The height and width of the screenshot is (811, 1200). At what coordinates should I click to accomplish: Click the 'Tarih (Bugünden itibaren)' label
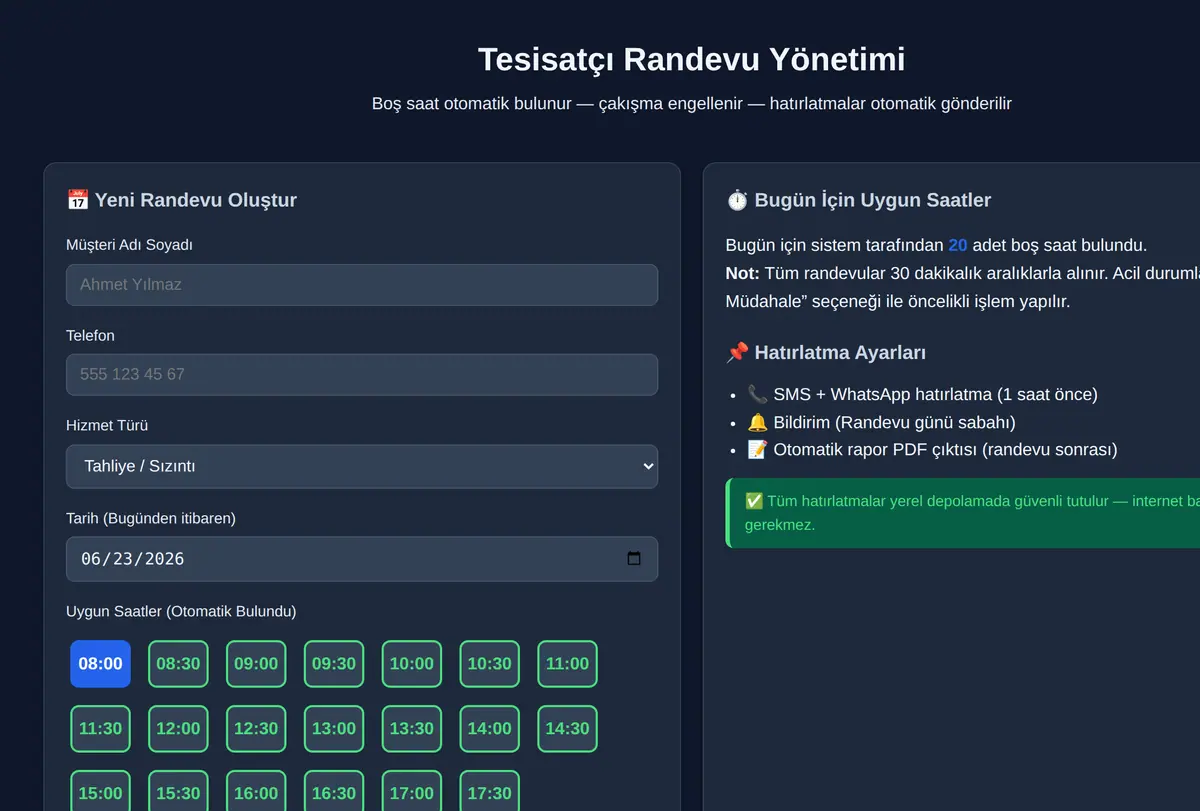click(x=151, y=518)
